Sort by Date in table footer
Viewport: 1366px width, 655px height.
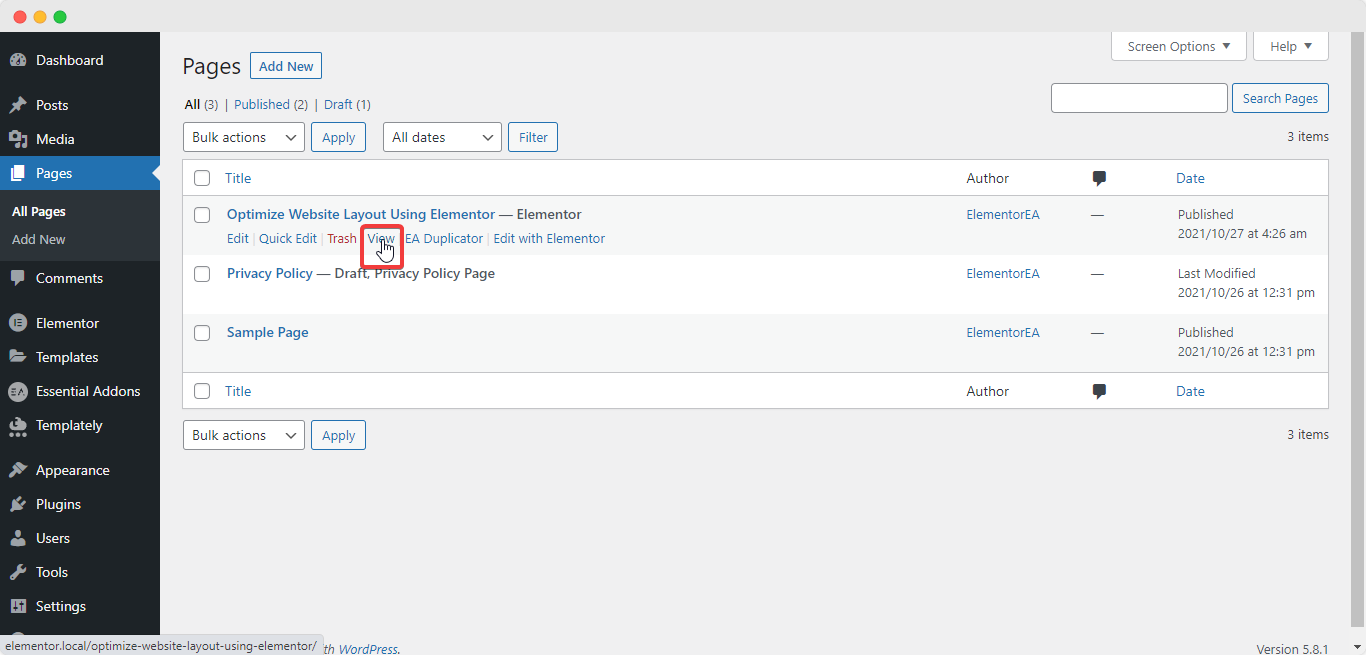(1190, 391)
